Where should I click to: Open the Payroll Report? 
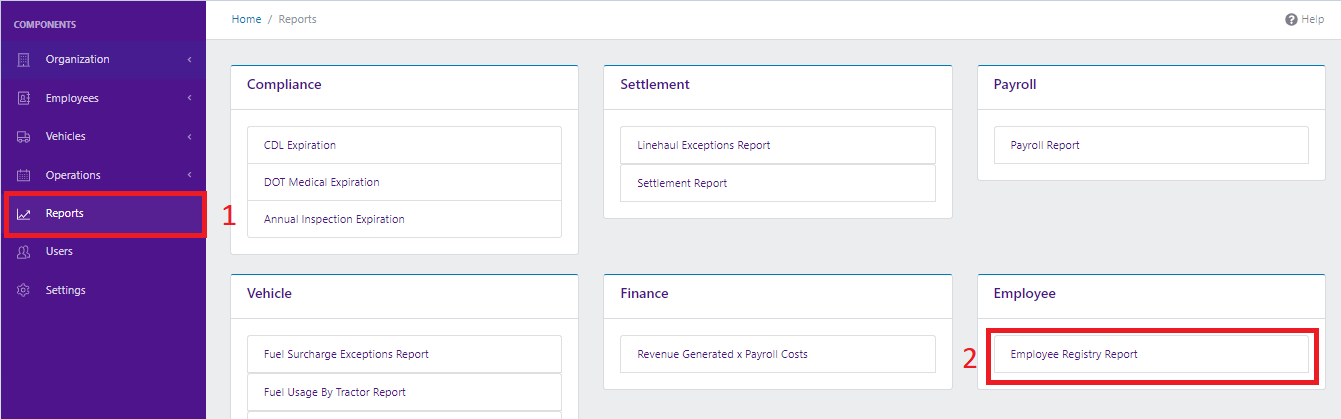[1045, 145]
